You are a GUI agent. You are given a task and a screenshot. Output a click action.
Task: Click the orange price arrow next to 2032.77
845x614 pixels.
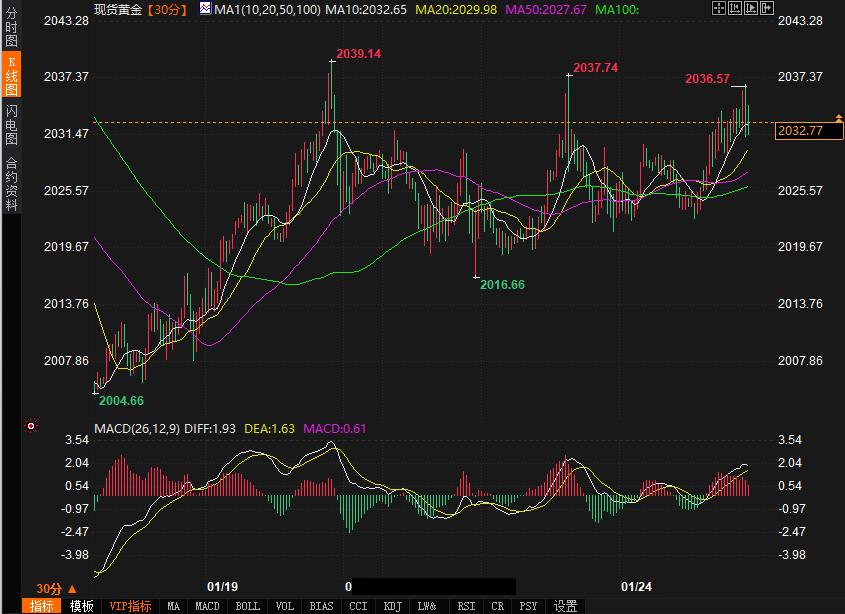pyautogui.click(x=838, y=117)
